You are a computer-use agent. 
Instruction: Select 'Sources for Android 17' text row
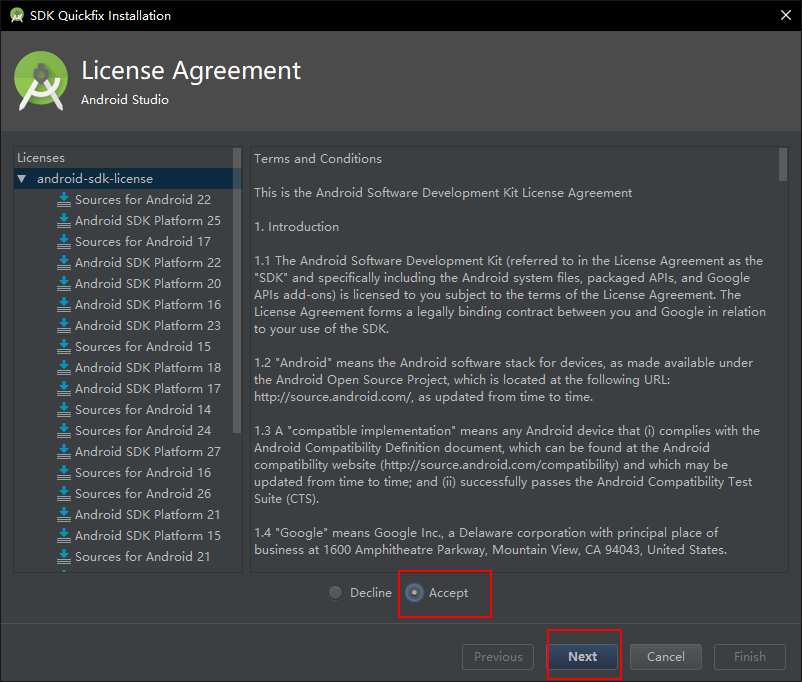143,241
